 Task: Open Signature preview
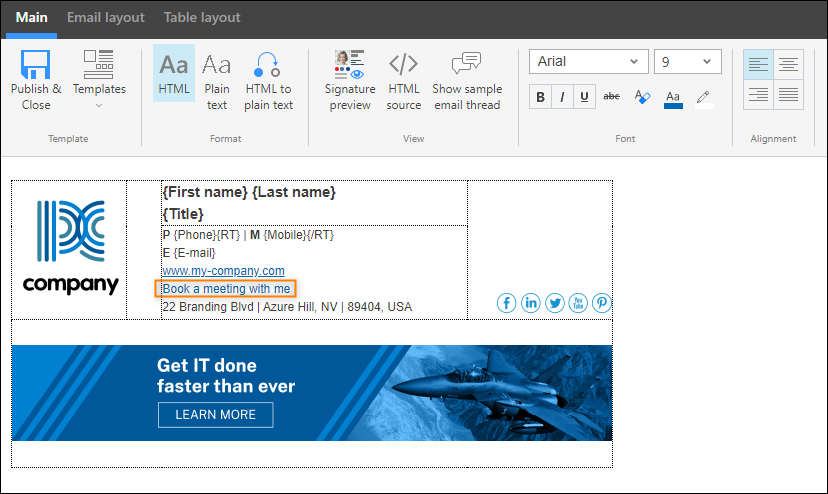coord(350,80)
